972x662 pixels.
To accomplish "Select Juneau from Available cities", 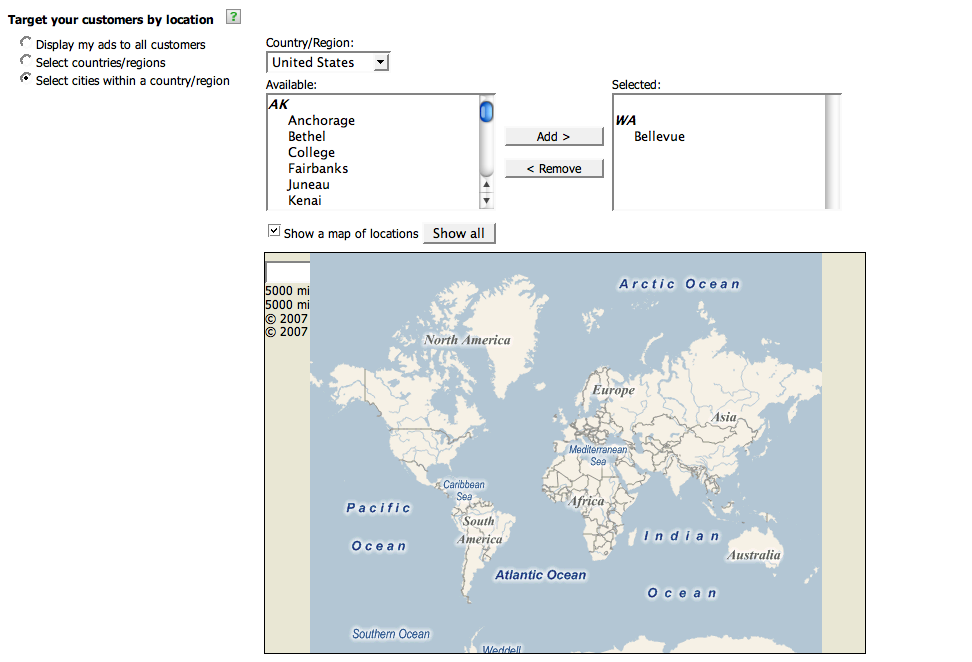I will [308, 185].
